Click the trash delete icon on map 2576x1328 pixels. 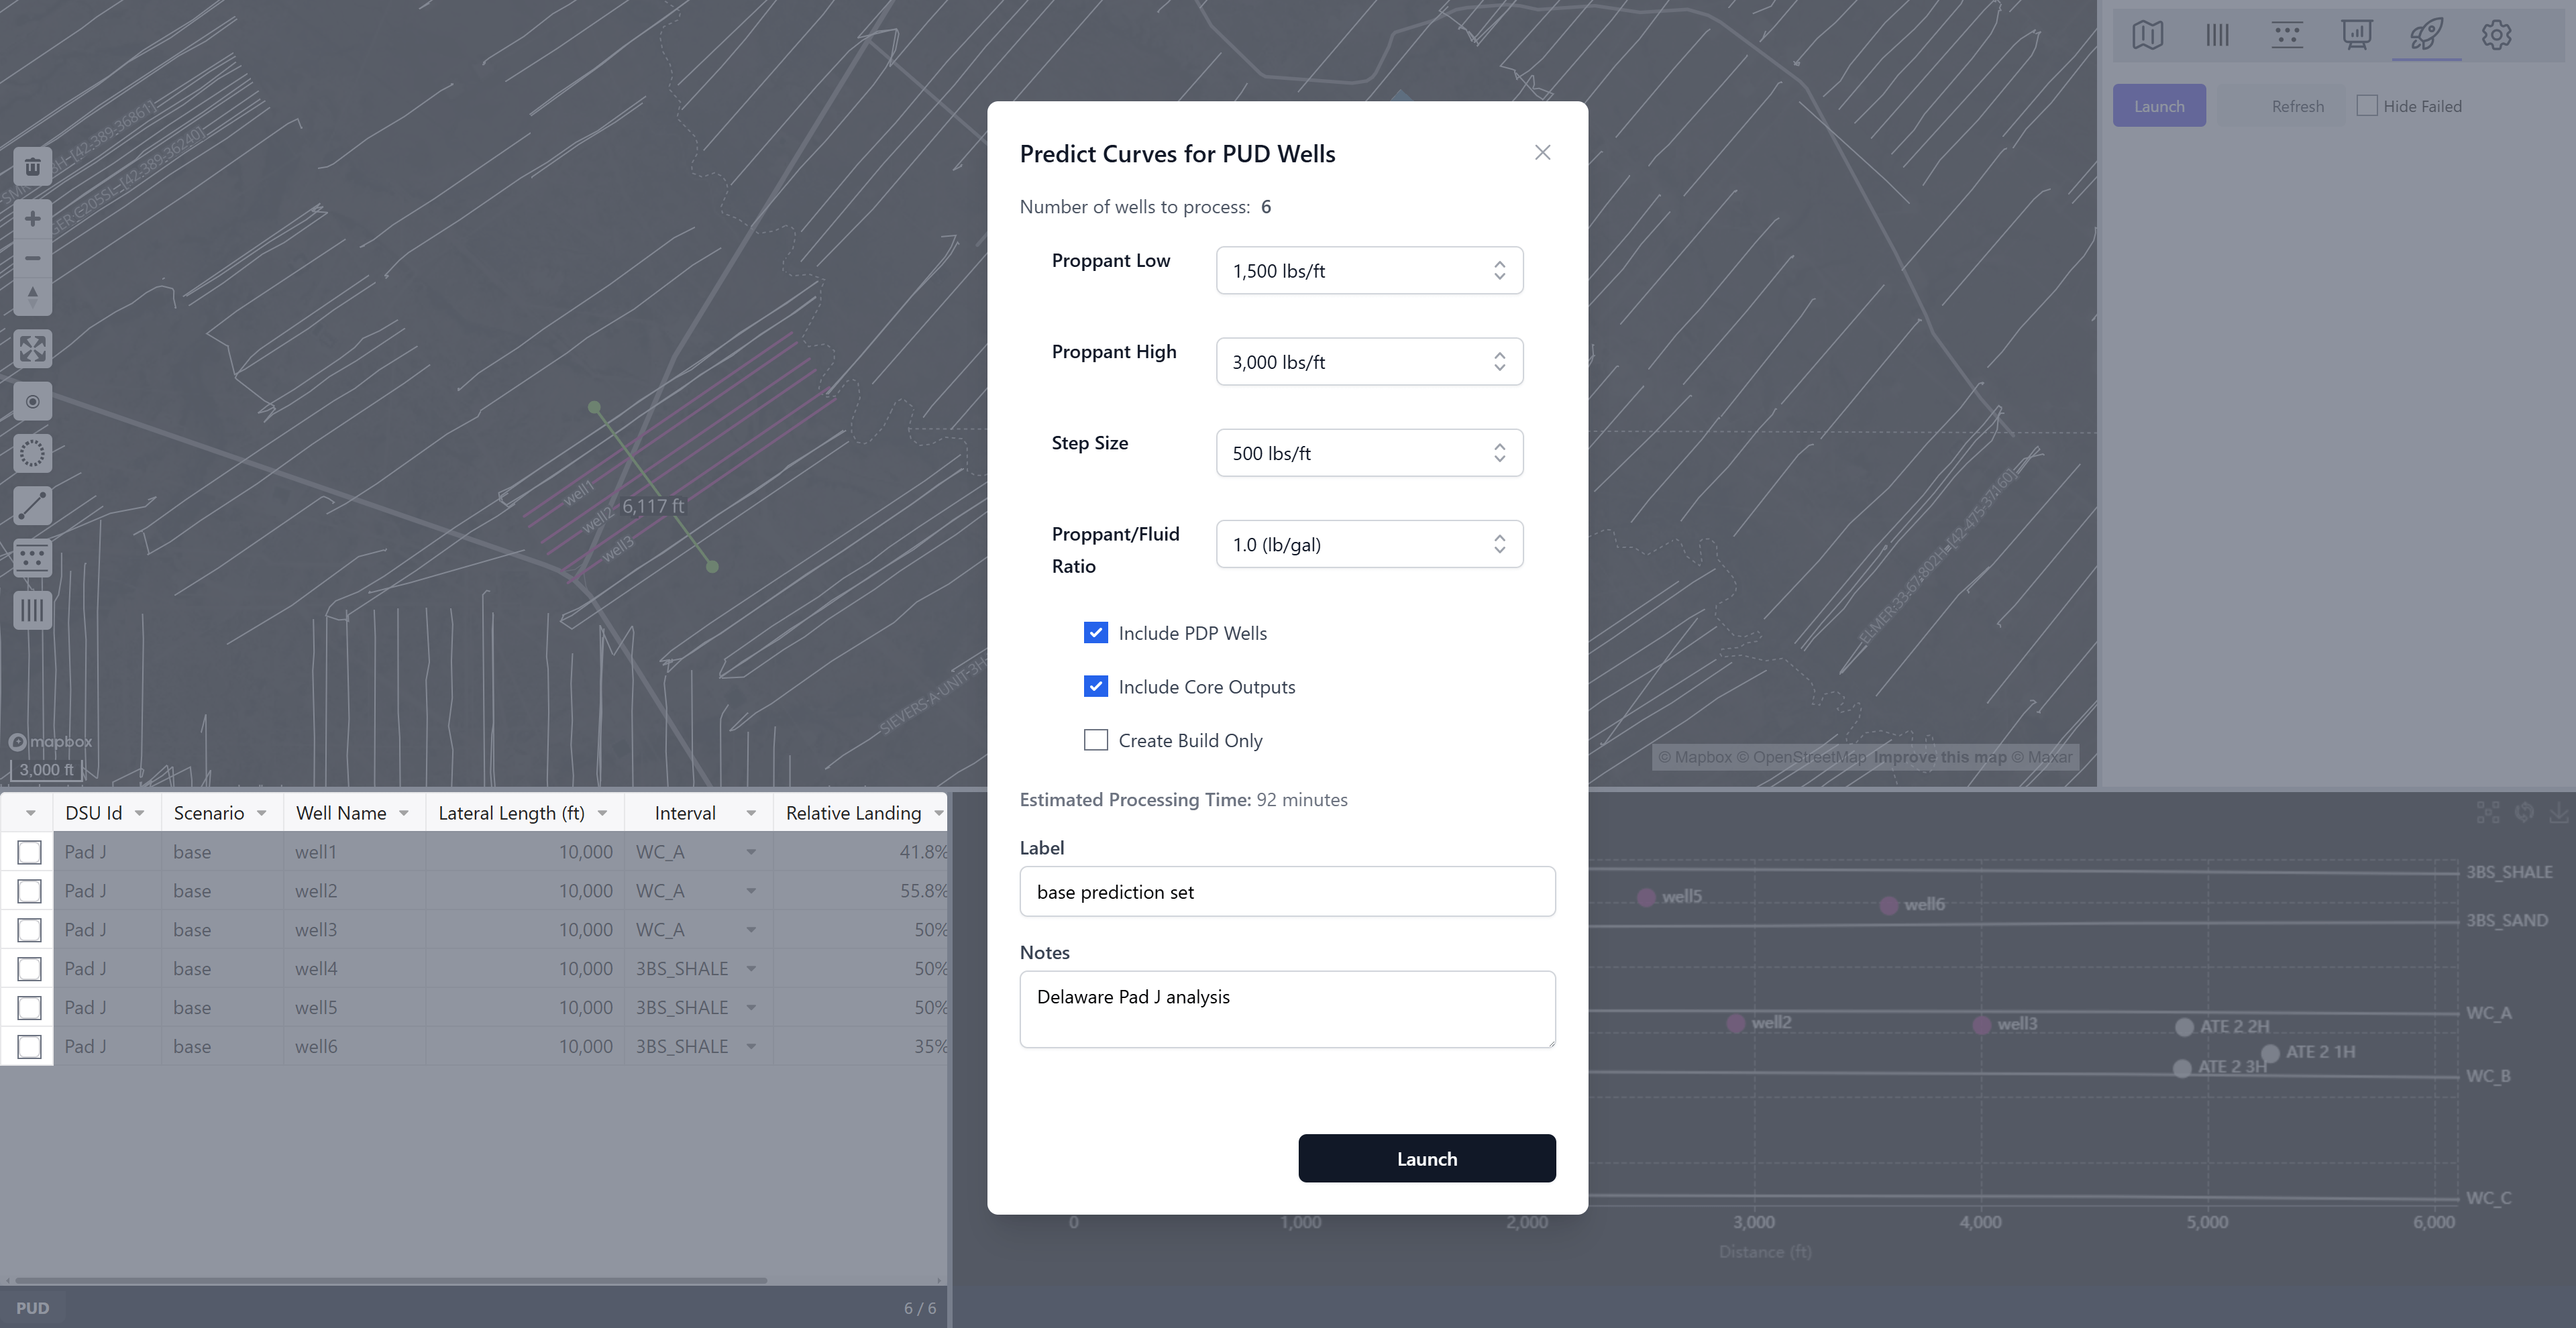click(x=32, y=166)
